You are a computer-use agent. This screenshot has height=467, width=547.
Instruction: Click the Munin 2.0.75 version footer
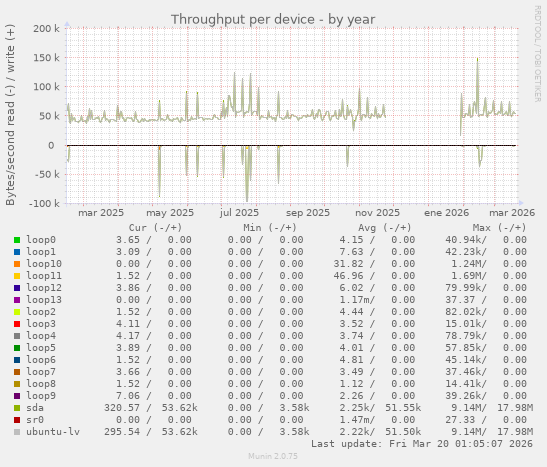click(273, 456)
